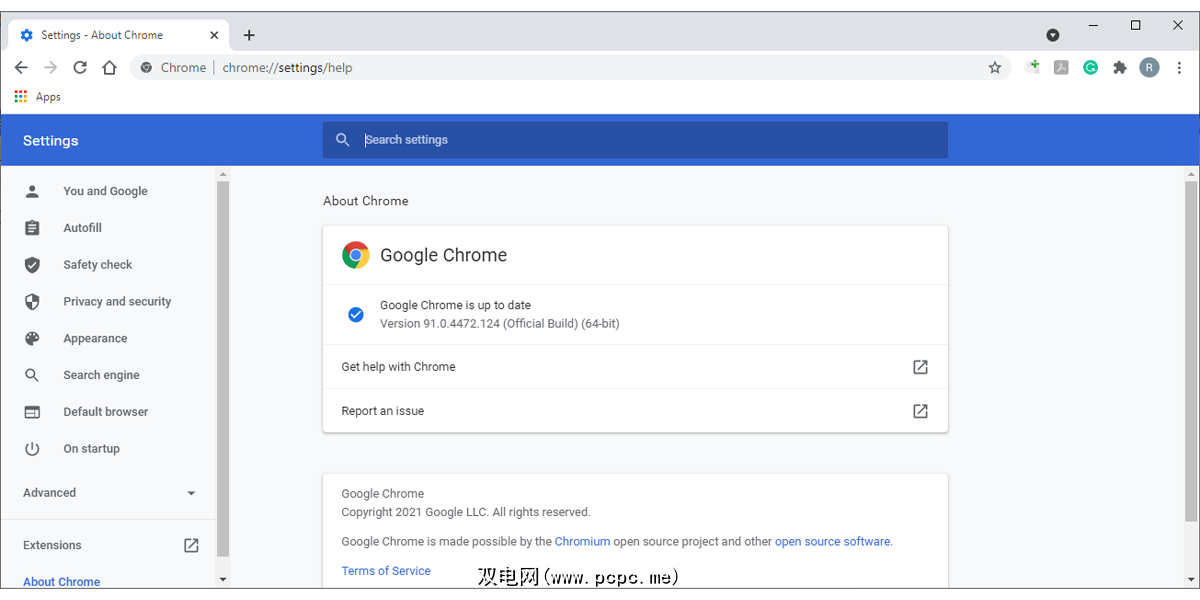Go back to previous page
Image resolution: width=1200 pixels, height=600 pixels.
tap(21, 68)
